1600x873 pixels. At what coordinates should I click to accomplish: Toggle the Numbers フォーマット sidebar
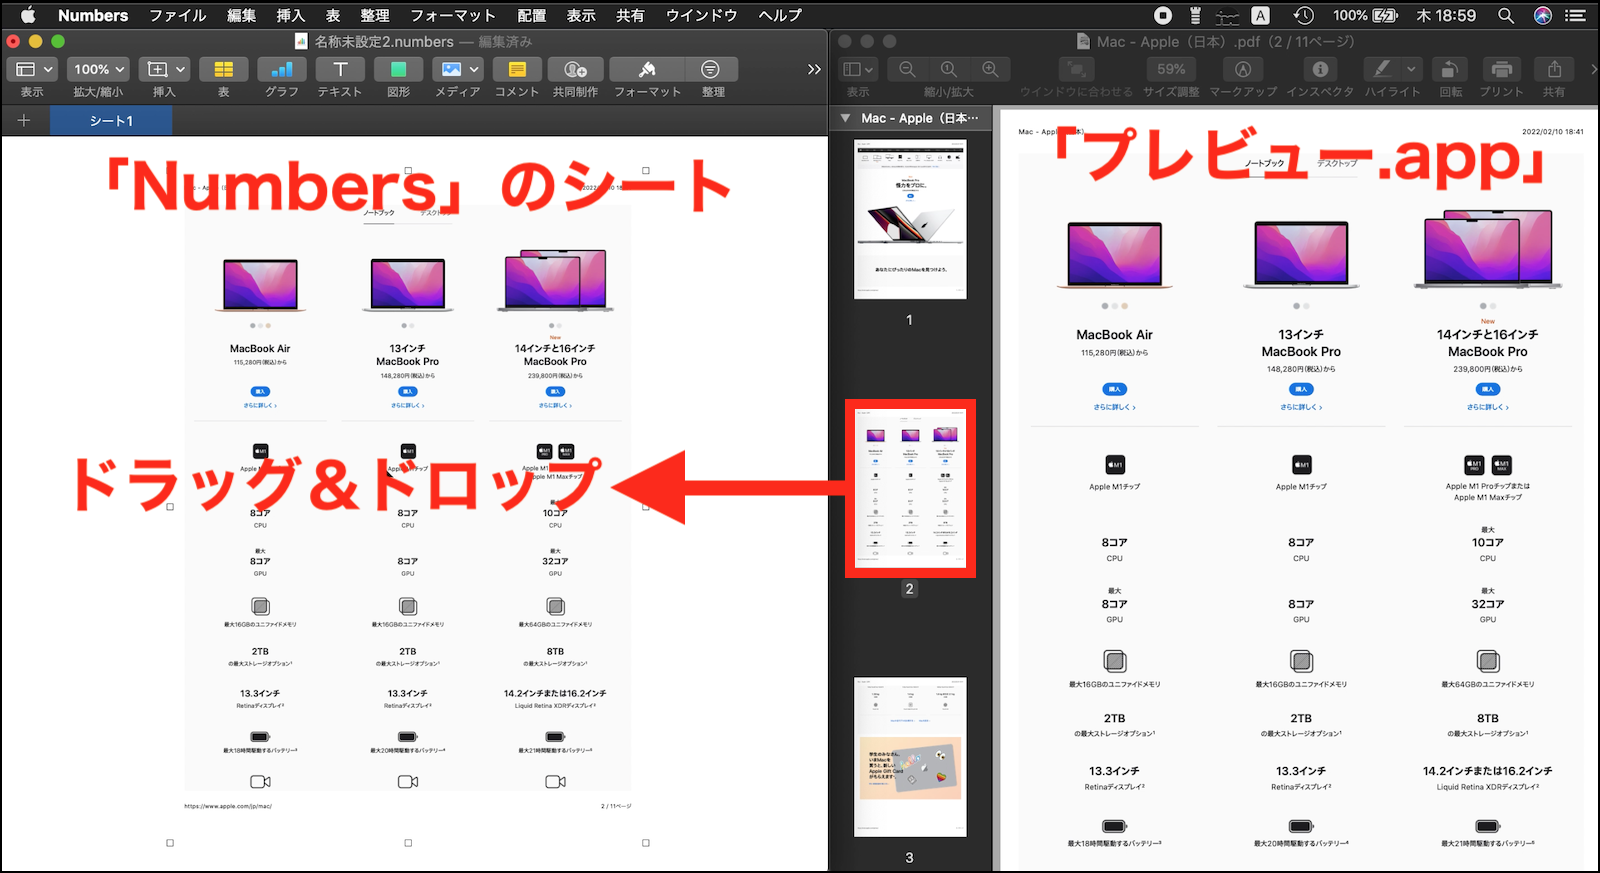(647, 69)
